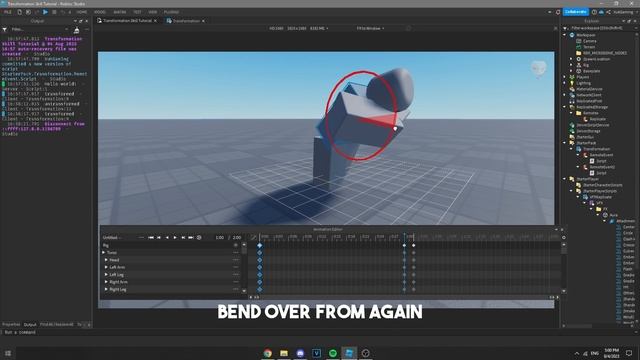640x360 pixels.
Task: Click the filter funnel icon in Output panel
Action: tap(4, 30)
